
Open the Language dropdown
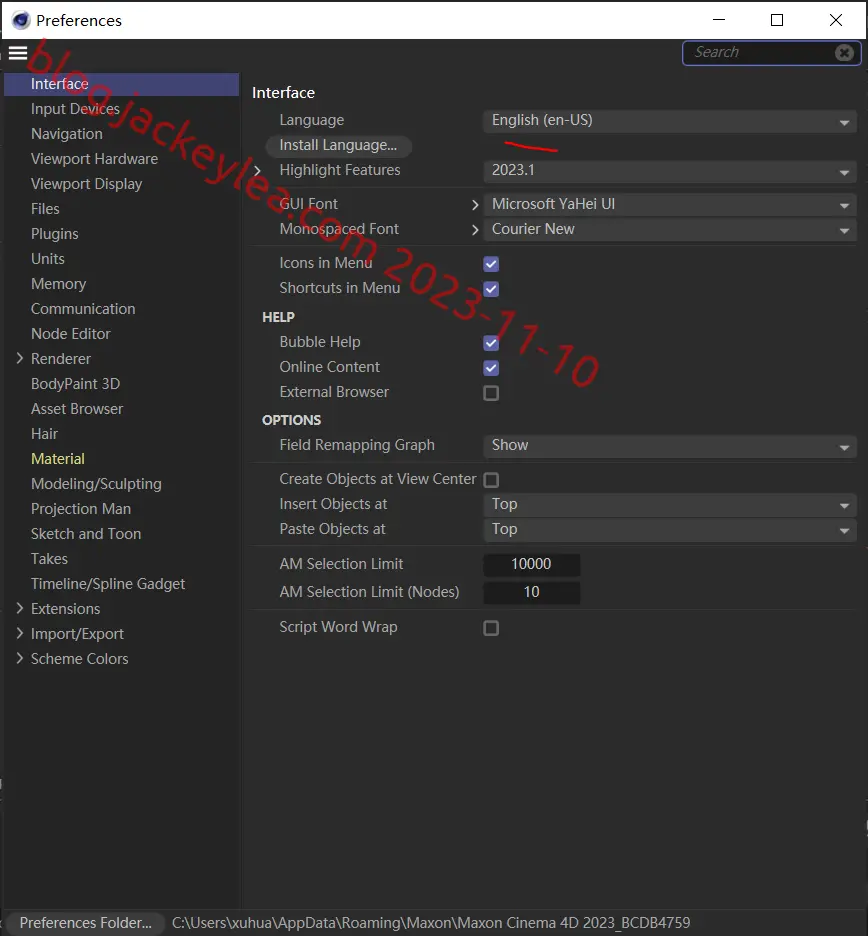click(x=670, y=121)
